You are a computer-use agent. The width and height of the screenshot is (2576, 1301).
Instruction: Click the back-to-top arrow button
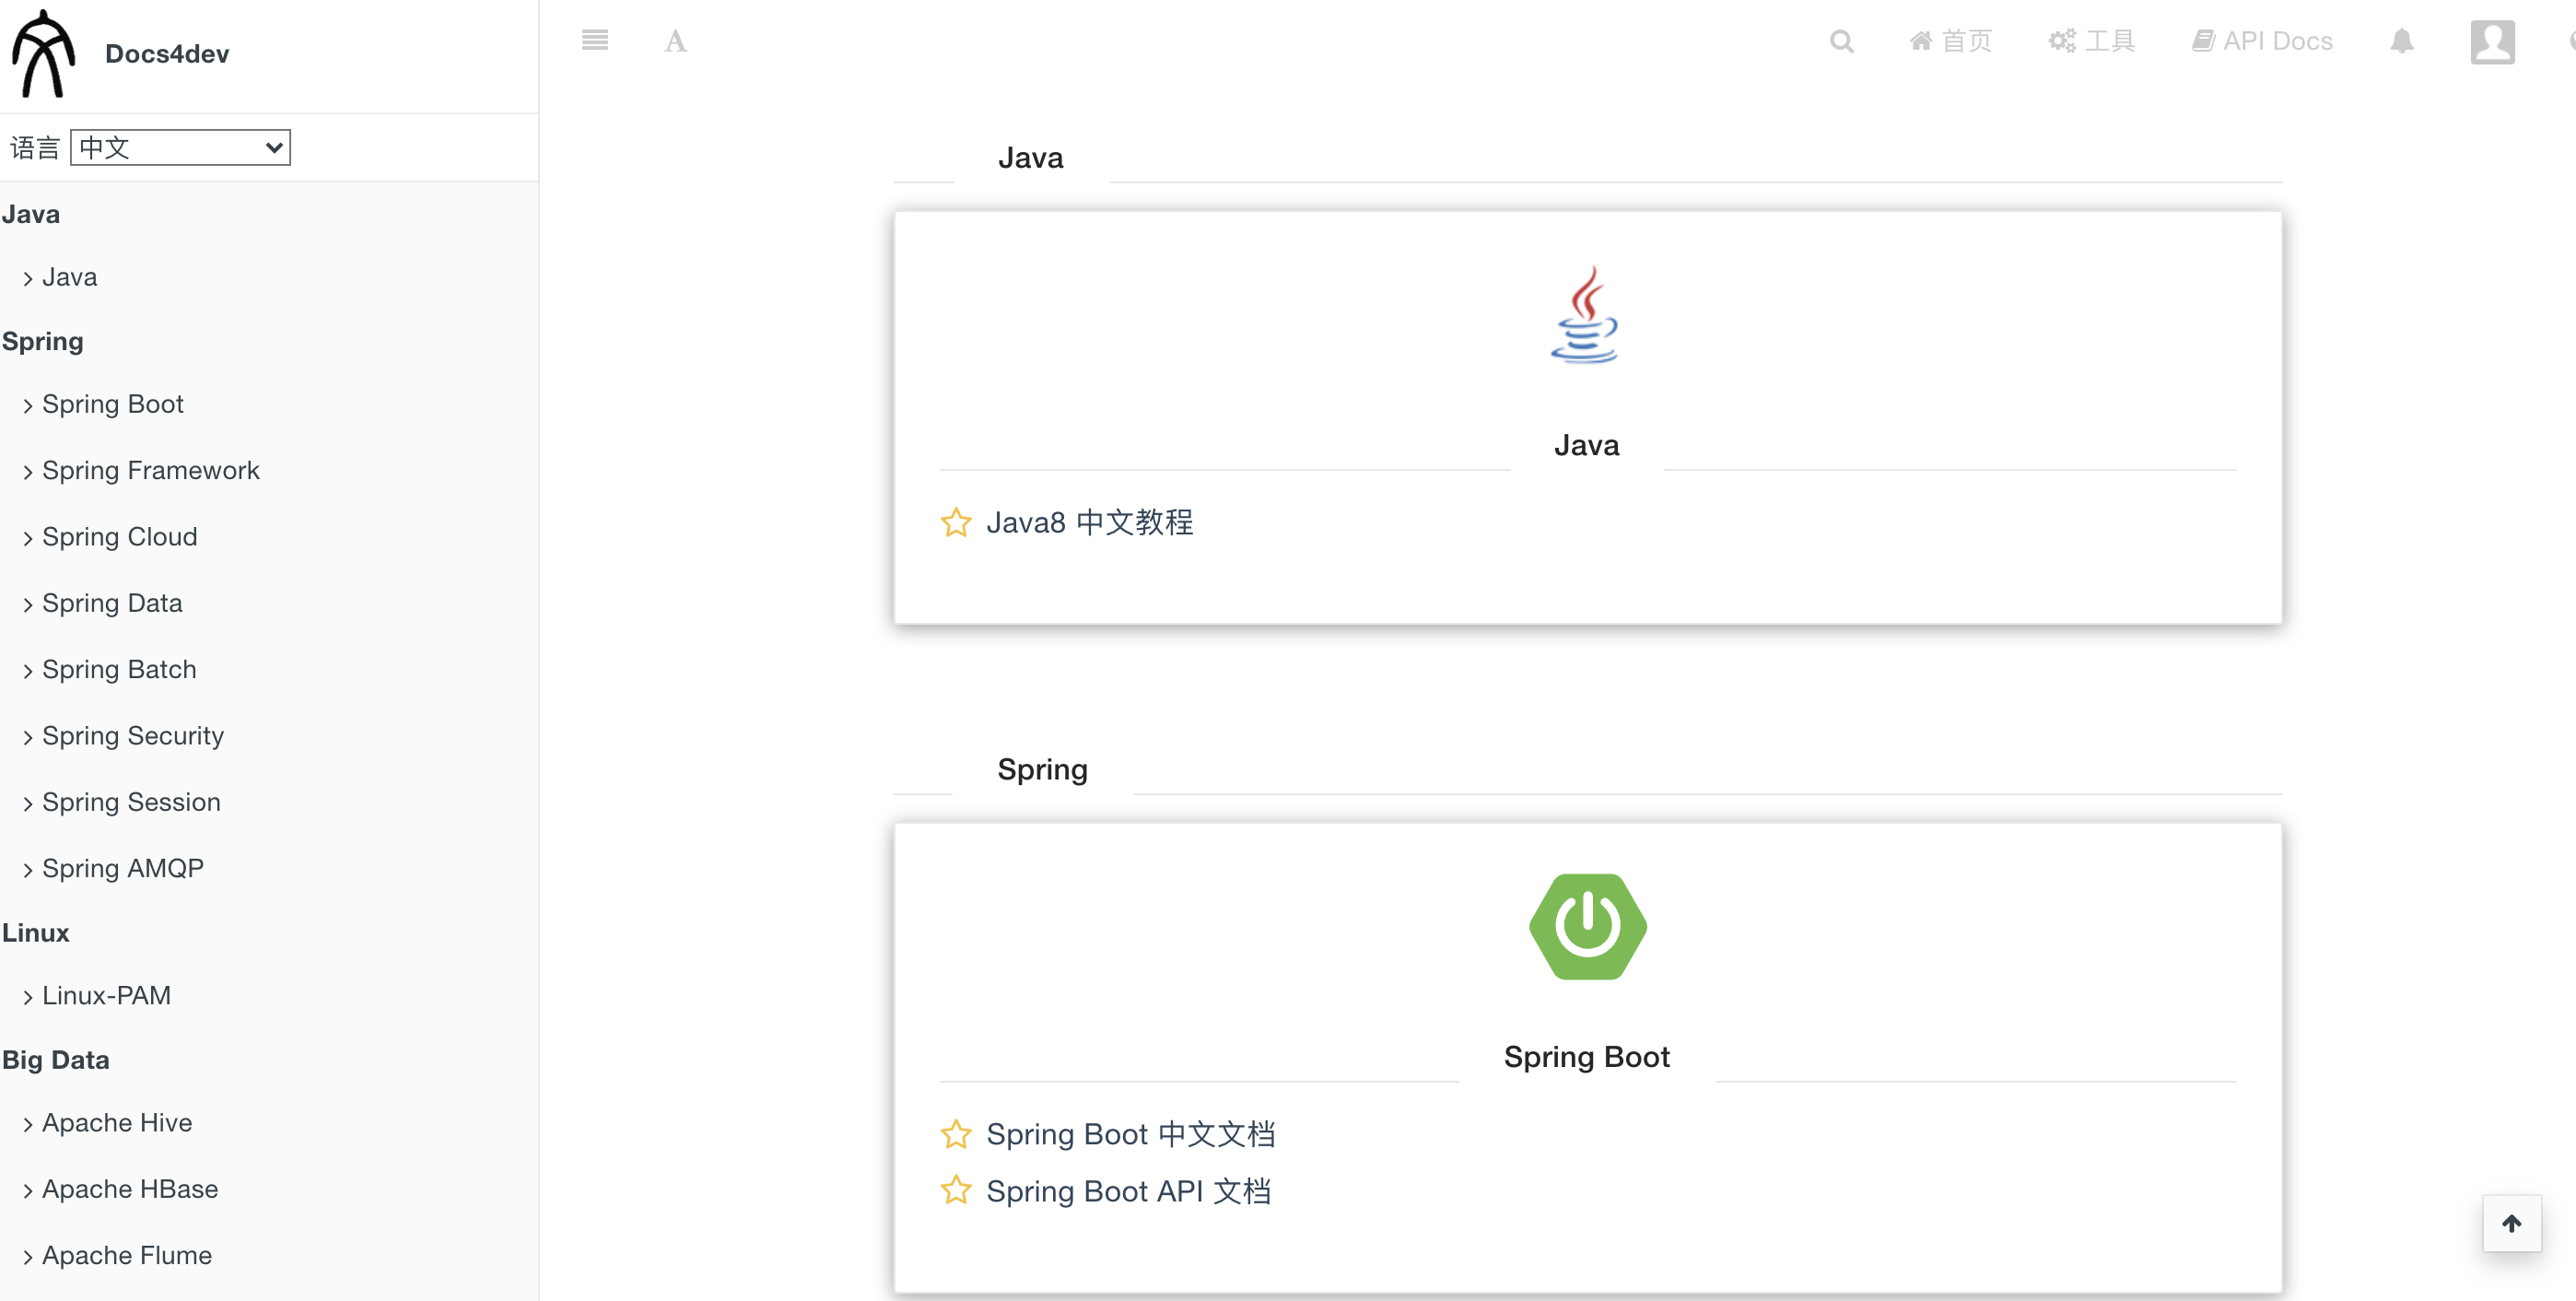(x=2511, y=1223)
